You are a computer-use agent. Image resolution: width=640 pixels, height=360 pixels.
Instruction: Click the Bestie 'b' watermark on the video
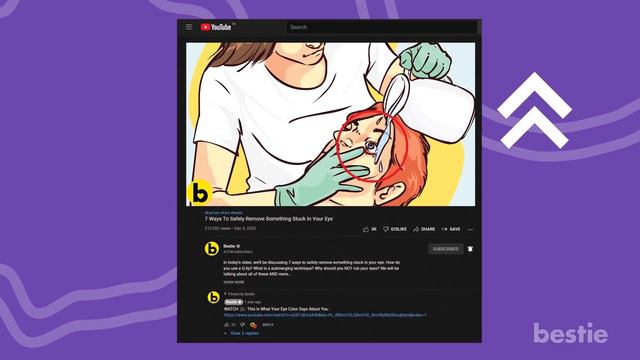200,192
